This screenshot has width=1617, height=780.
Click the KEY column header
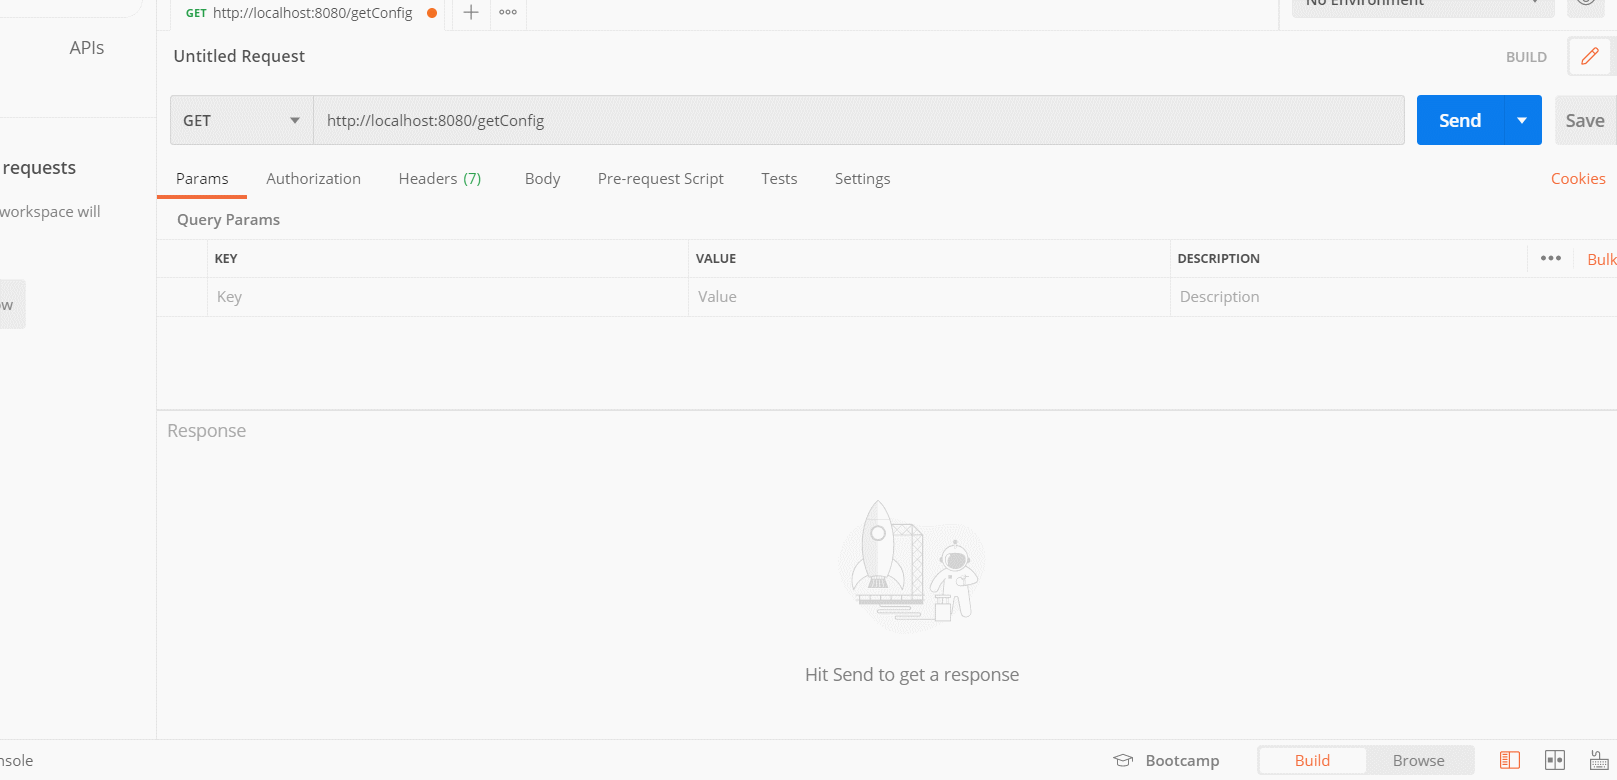(226, 259)
